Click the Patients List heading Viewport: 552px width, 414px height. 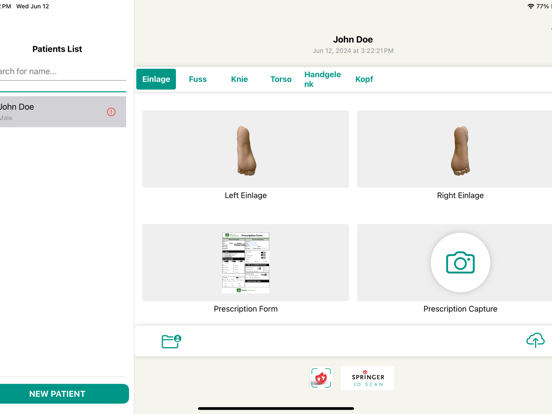pos(57,49)
